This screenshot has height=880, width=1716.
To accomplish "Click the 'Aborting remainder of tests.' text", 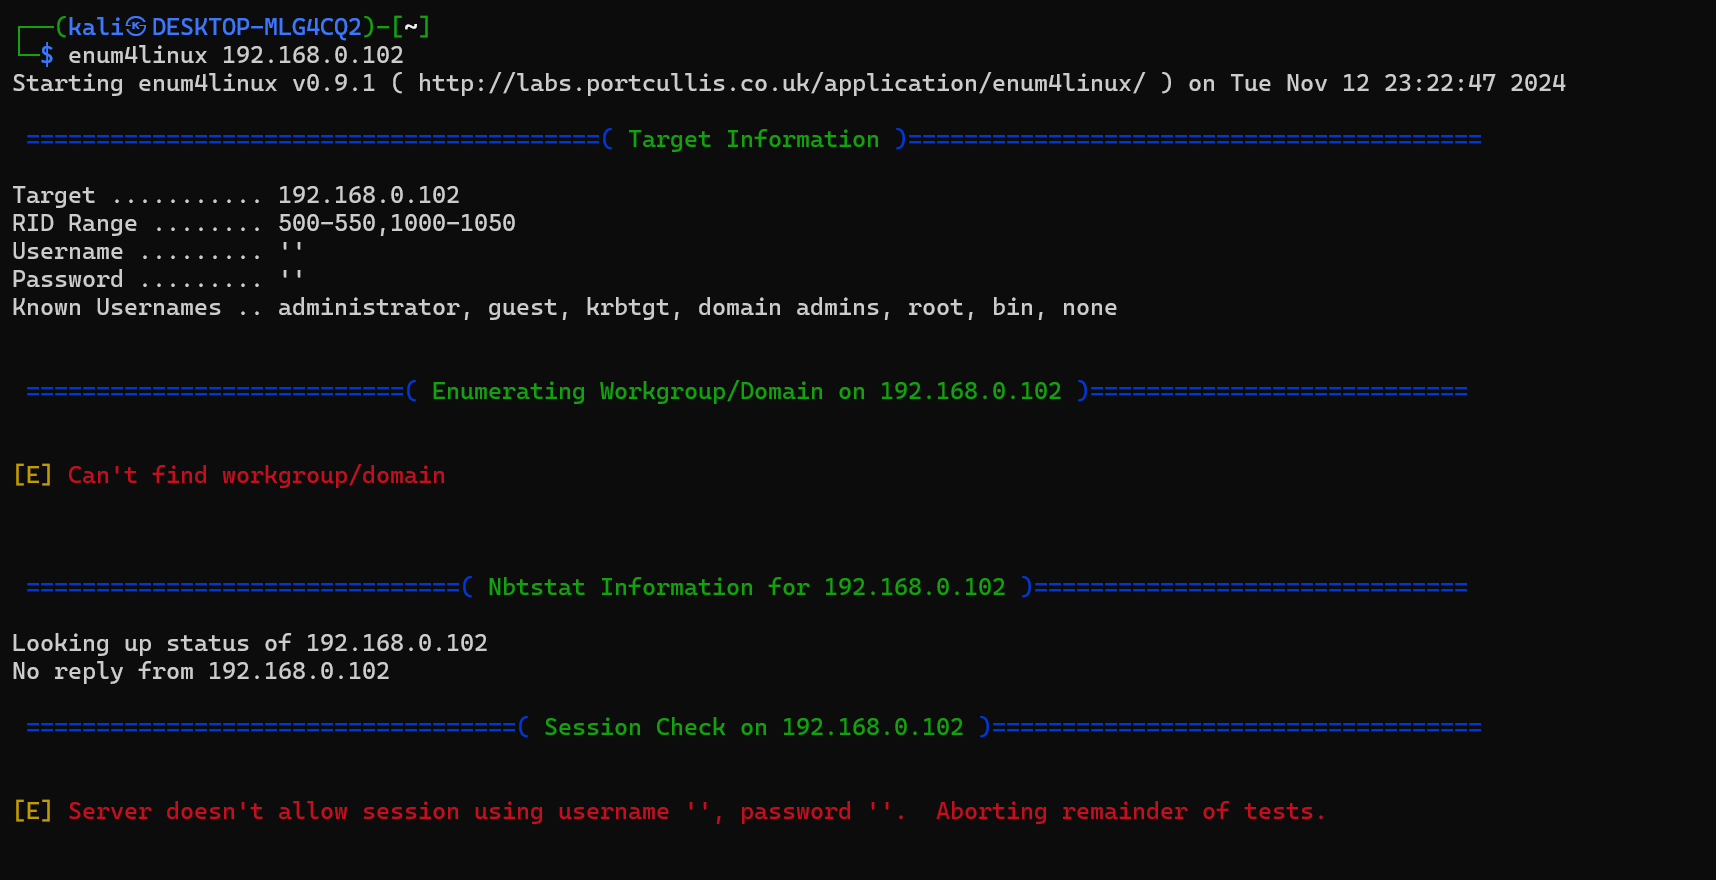I will point(1131,812).
